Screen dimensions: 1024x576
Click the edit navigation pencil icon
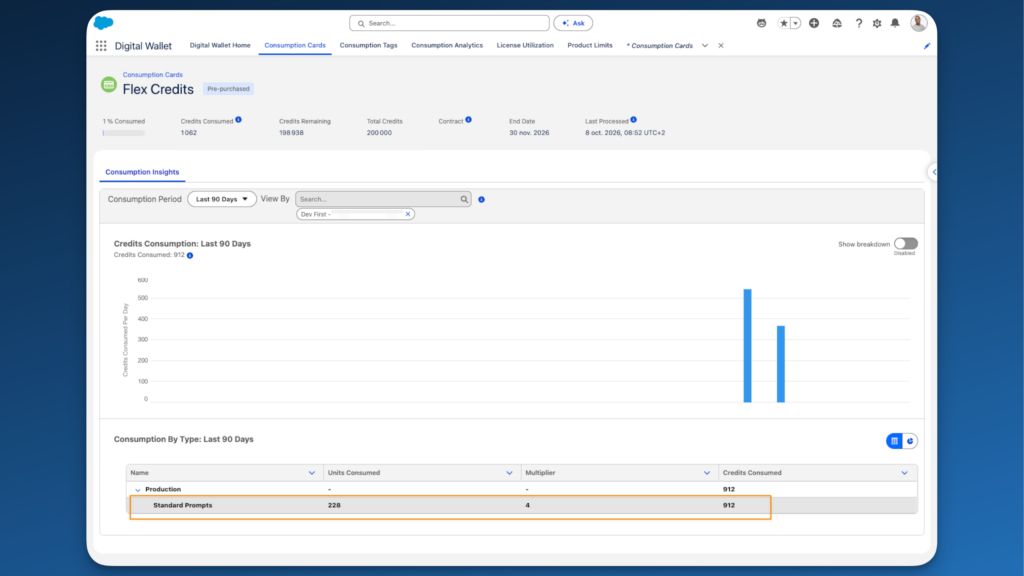pyautogui.click(x=927, y=46)
